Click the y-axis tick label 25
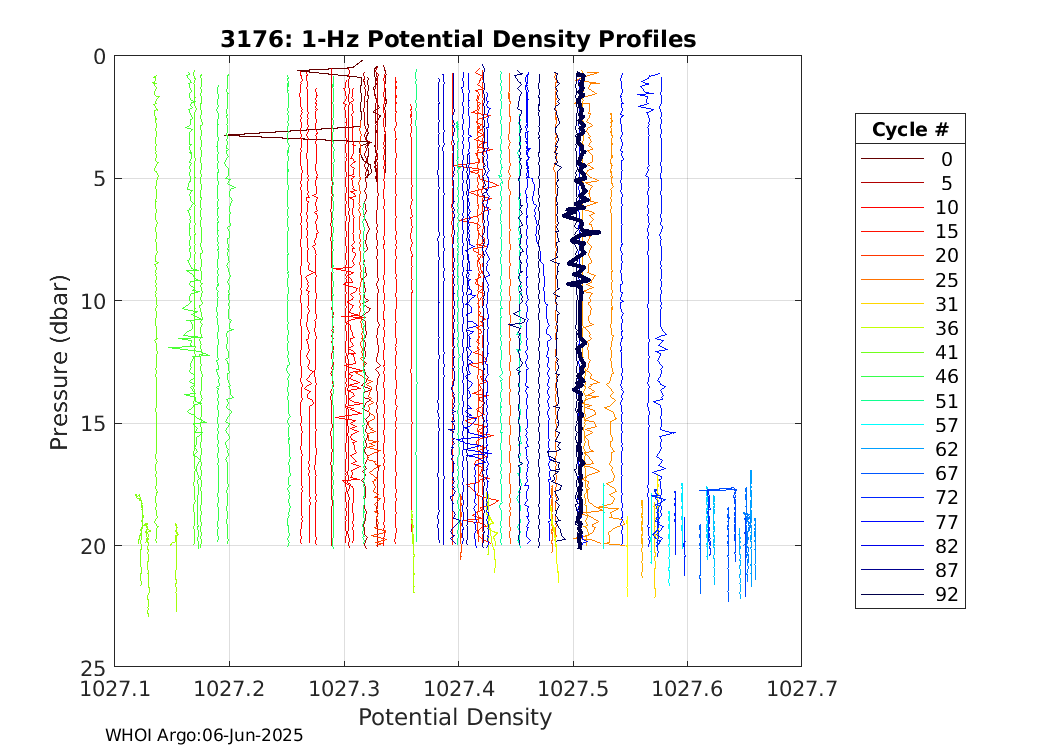The height and width of the screenshot is (750, 1050). (94, 668)
